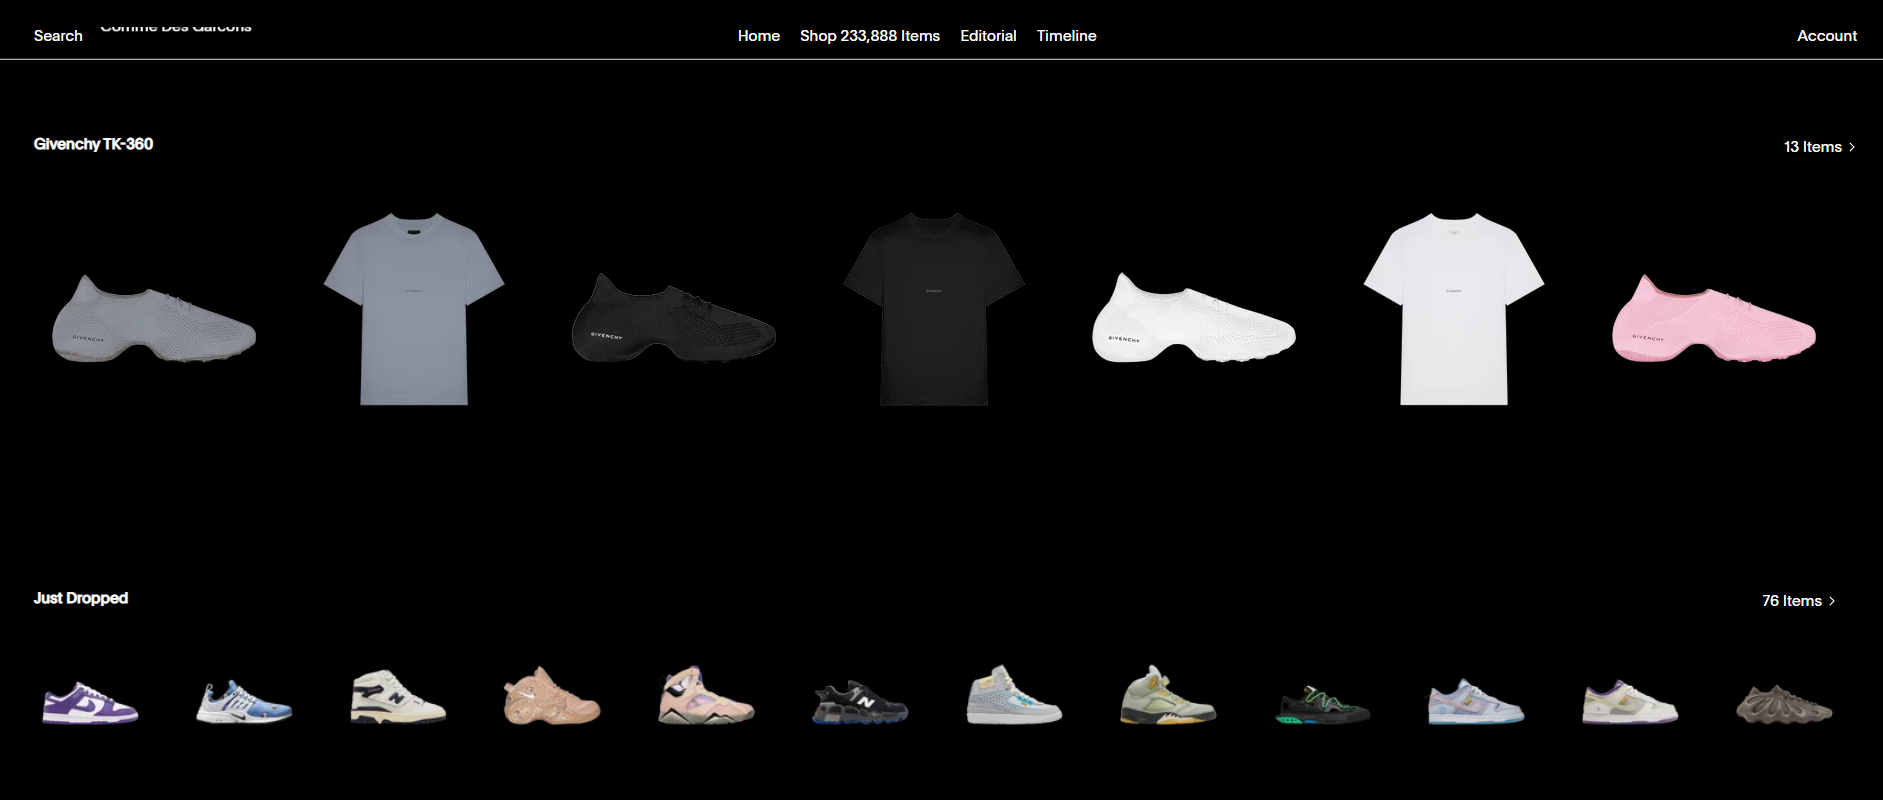This screenshot has width=1883, height=800.
Task: Open the white Givenchy t-shirt
Action: 1454,308
